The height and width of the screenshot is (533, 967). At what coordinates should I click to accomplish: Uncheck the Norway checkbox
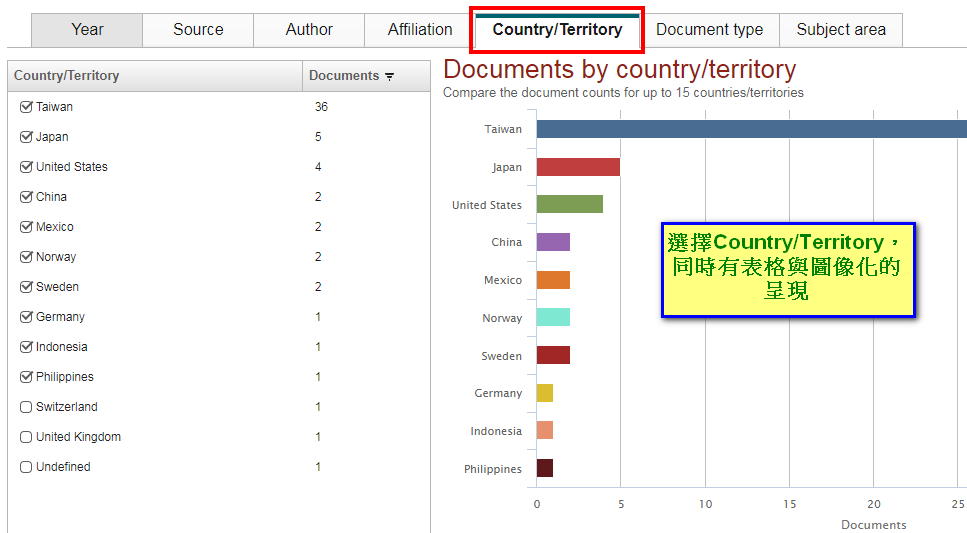click(26, 257)
